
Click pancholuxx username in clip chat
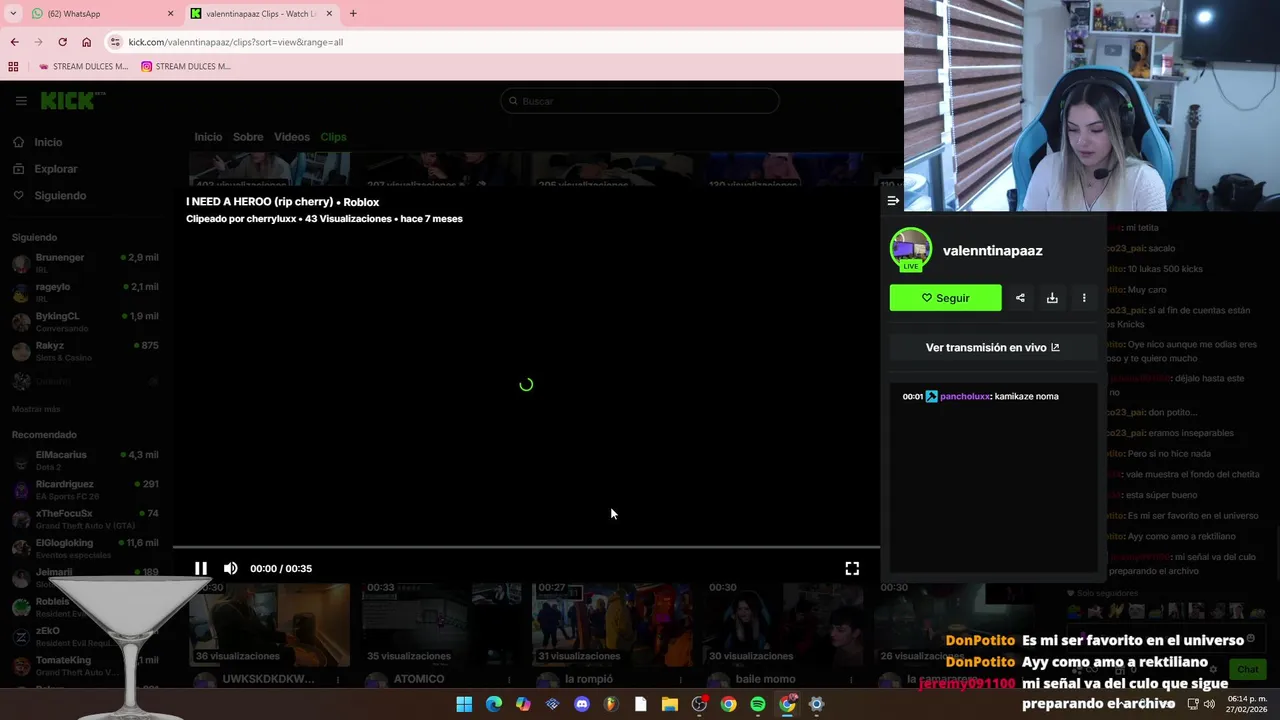(965, 396)
